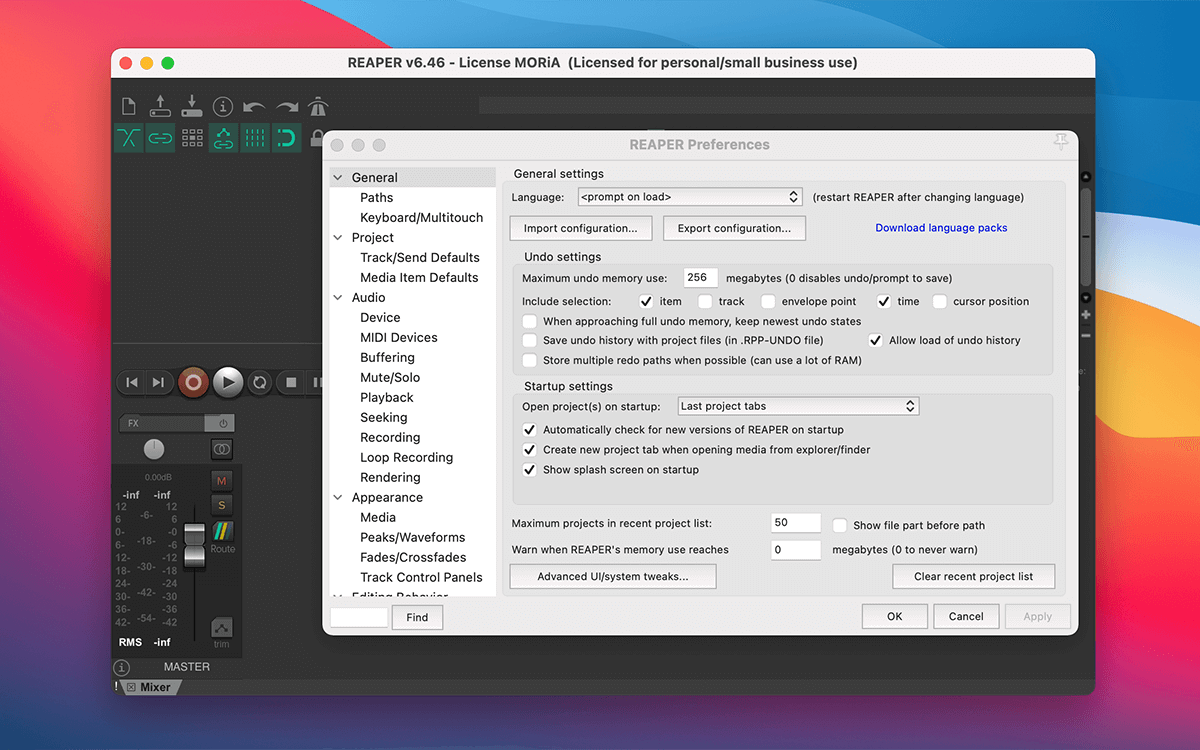Close the Mixer docker tab with its X
The height and width of the screenshot is (750, 1200).
tap(131, 687)
